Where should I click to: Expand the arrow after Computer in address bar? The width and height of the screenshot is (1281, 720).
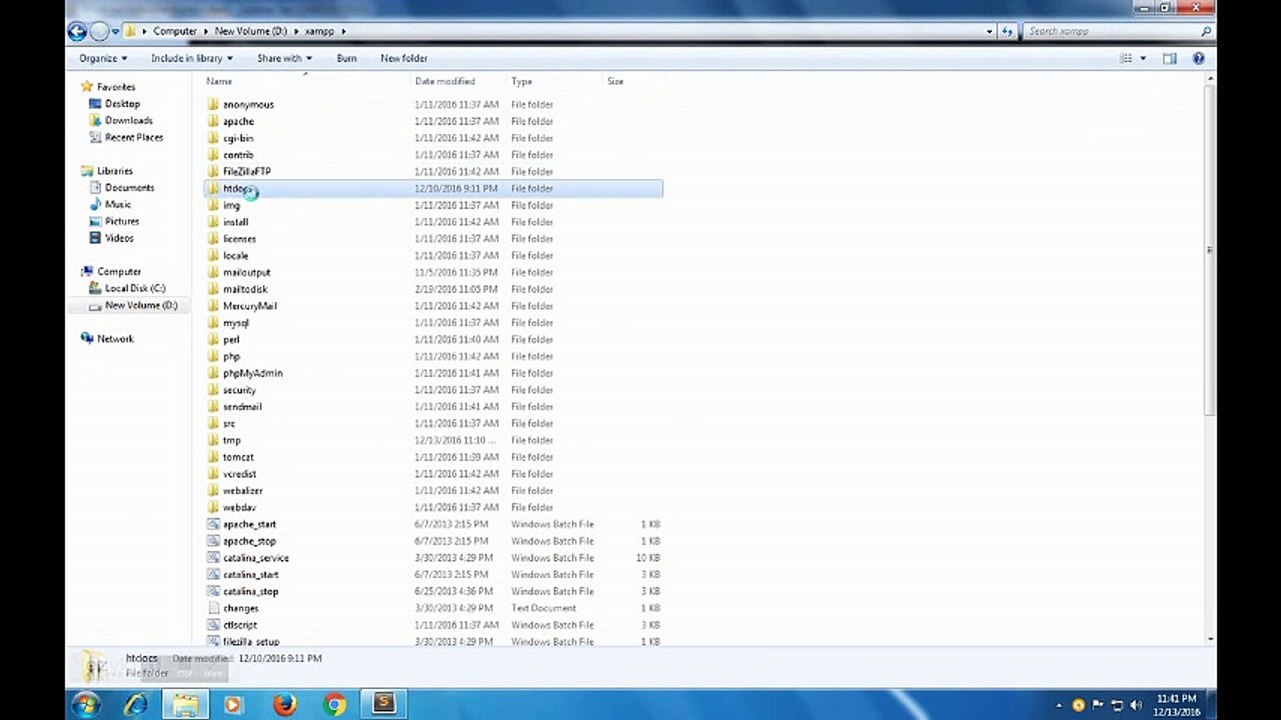206,31
